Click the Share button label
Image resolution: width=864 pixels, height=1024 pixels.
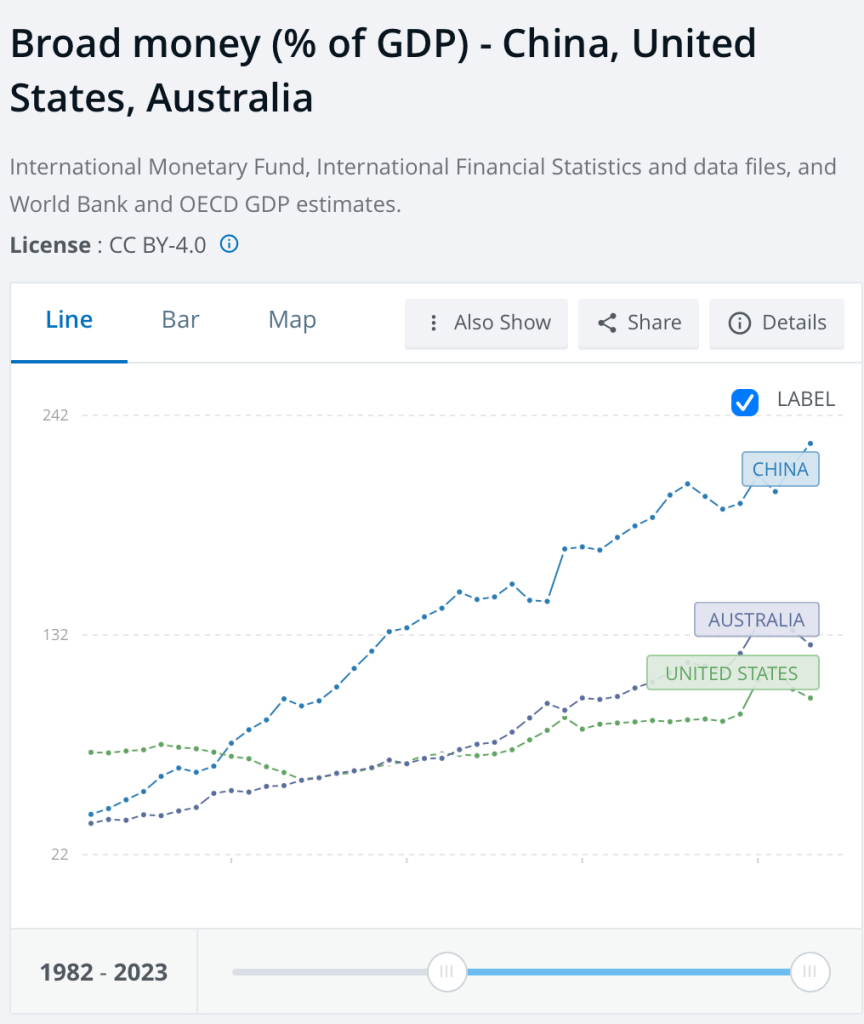click(654, 323)
